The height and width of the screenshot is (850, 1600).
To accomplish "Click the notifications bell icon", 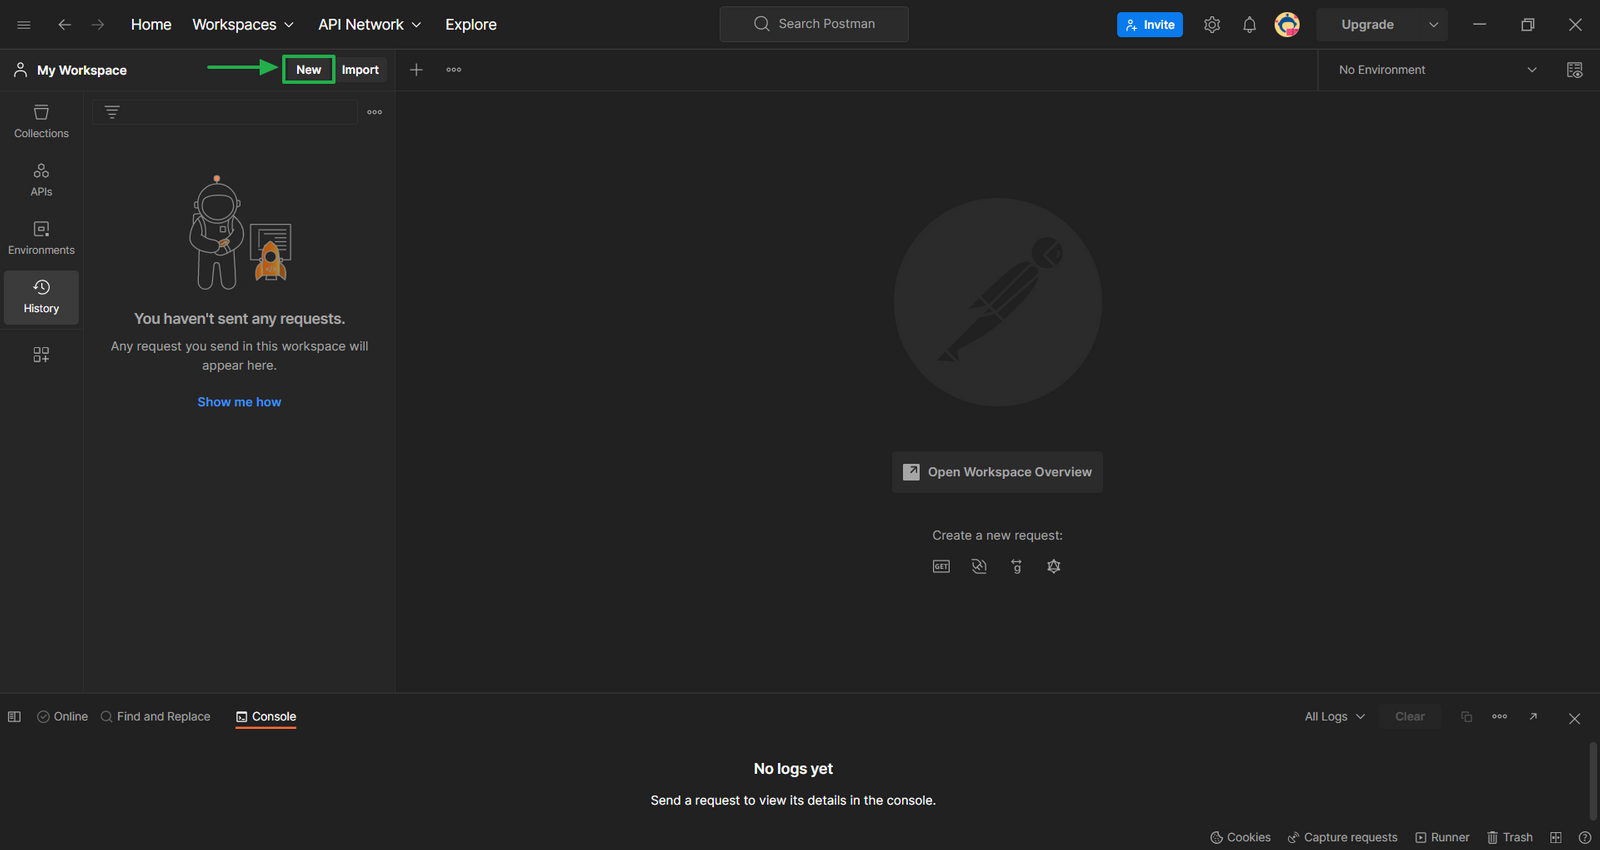I will (x=1249, y=25).
